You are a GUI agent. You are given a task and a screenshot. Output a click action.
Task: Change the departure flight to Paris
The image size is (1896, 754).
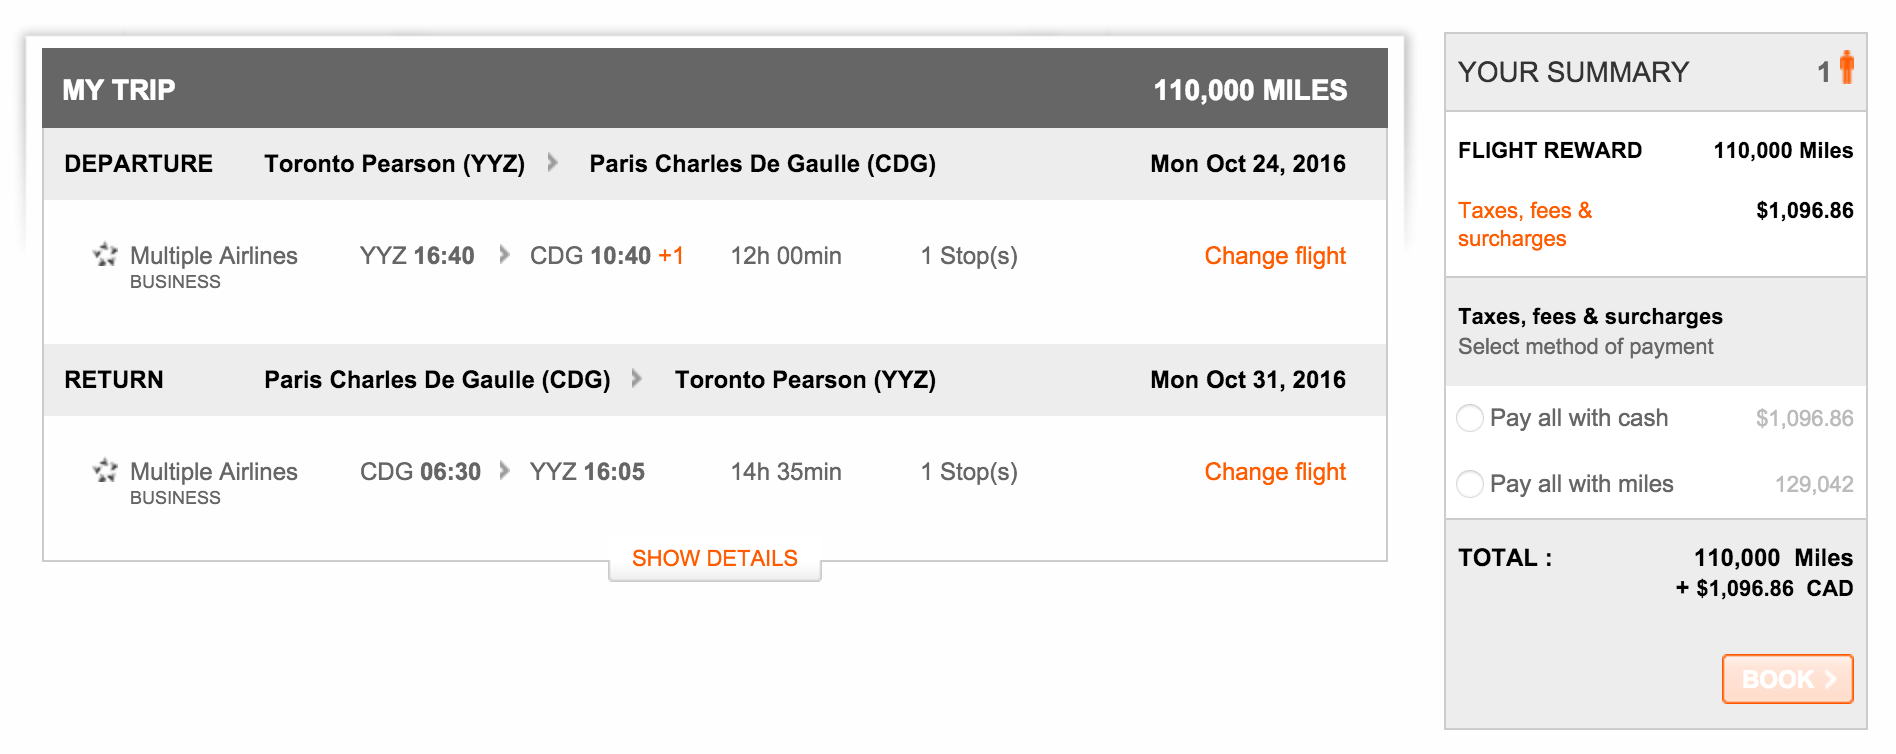(1275, 256)
